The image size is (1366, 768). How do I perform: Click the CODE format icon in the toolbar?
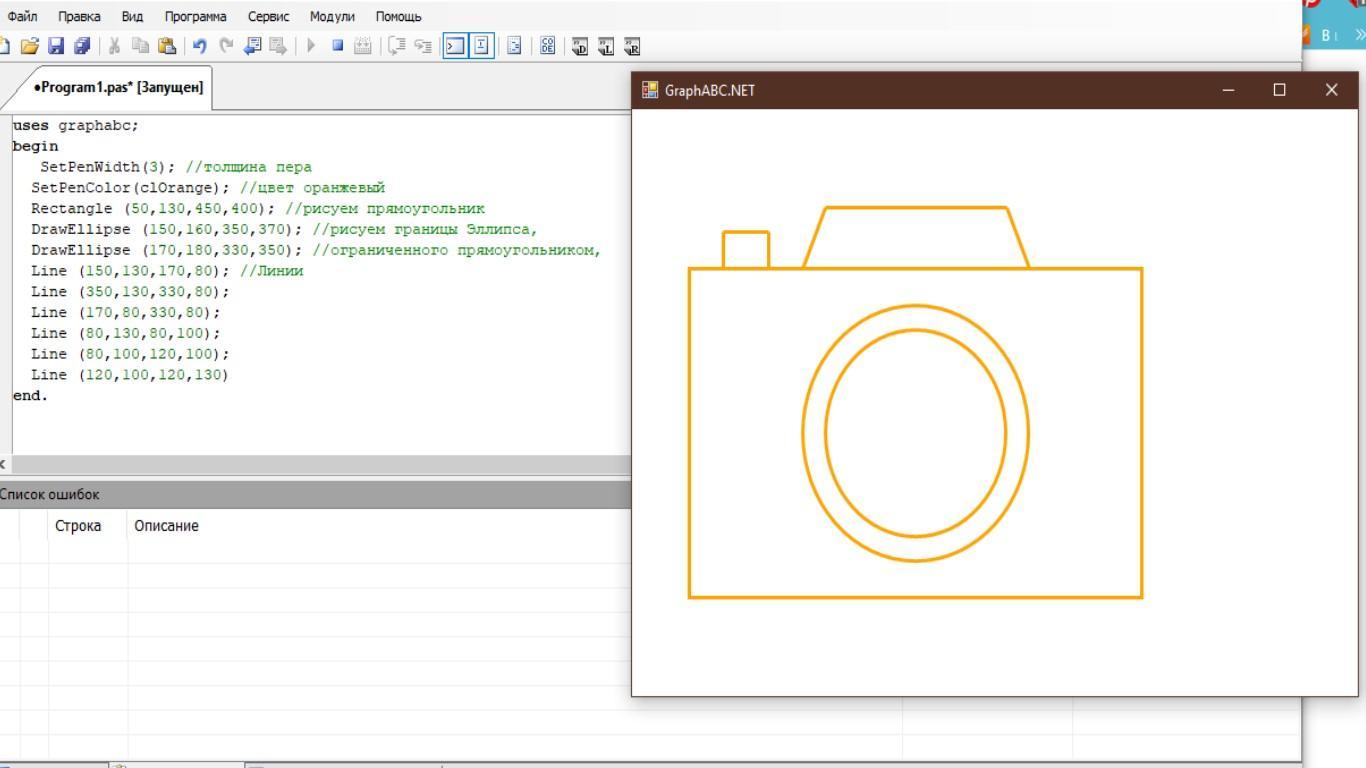pyautogui.click(x=547, y=46)
